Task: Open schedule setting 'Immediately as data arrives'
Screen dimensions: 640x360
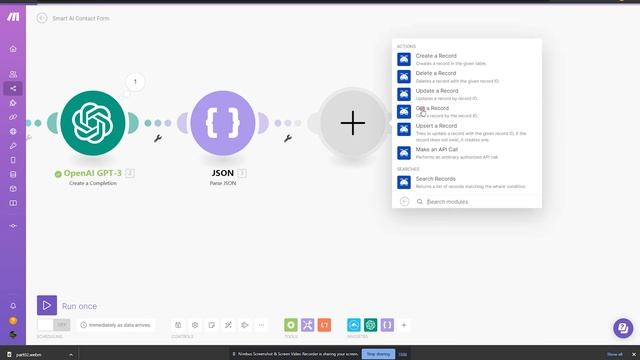Action: 116,325
